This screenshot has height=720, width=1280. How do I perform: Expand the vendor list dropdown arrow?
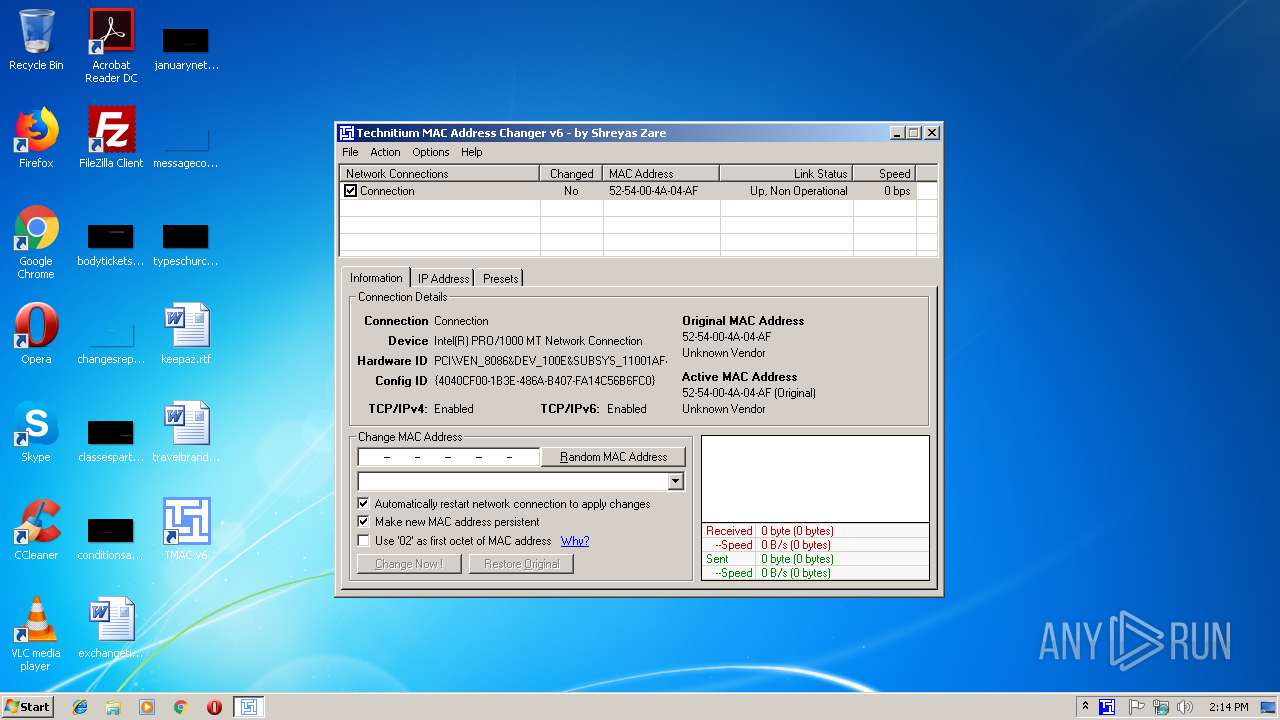click(675, 482)
